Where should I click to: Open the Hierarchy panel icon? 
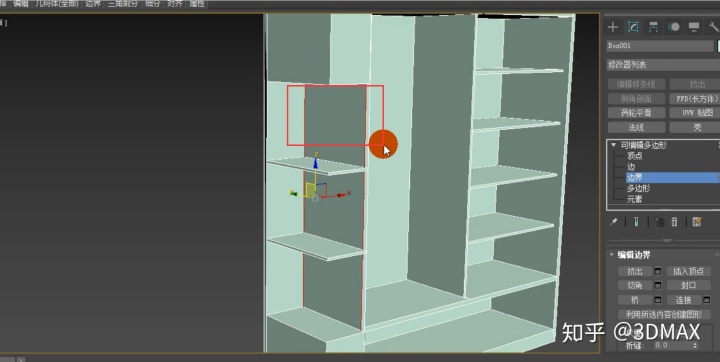point(653,27)
